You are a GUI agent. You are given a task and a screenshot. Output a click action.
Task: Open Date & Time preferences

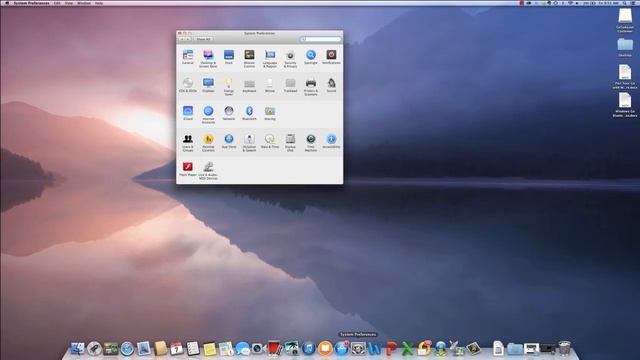[x=270, y=141]
